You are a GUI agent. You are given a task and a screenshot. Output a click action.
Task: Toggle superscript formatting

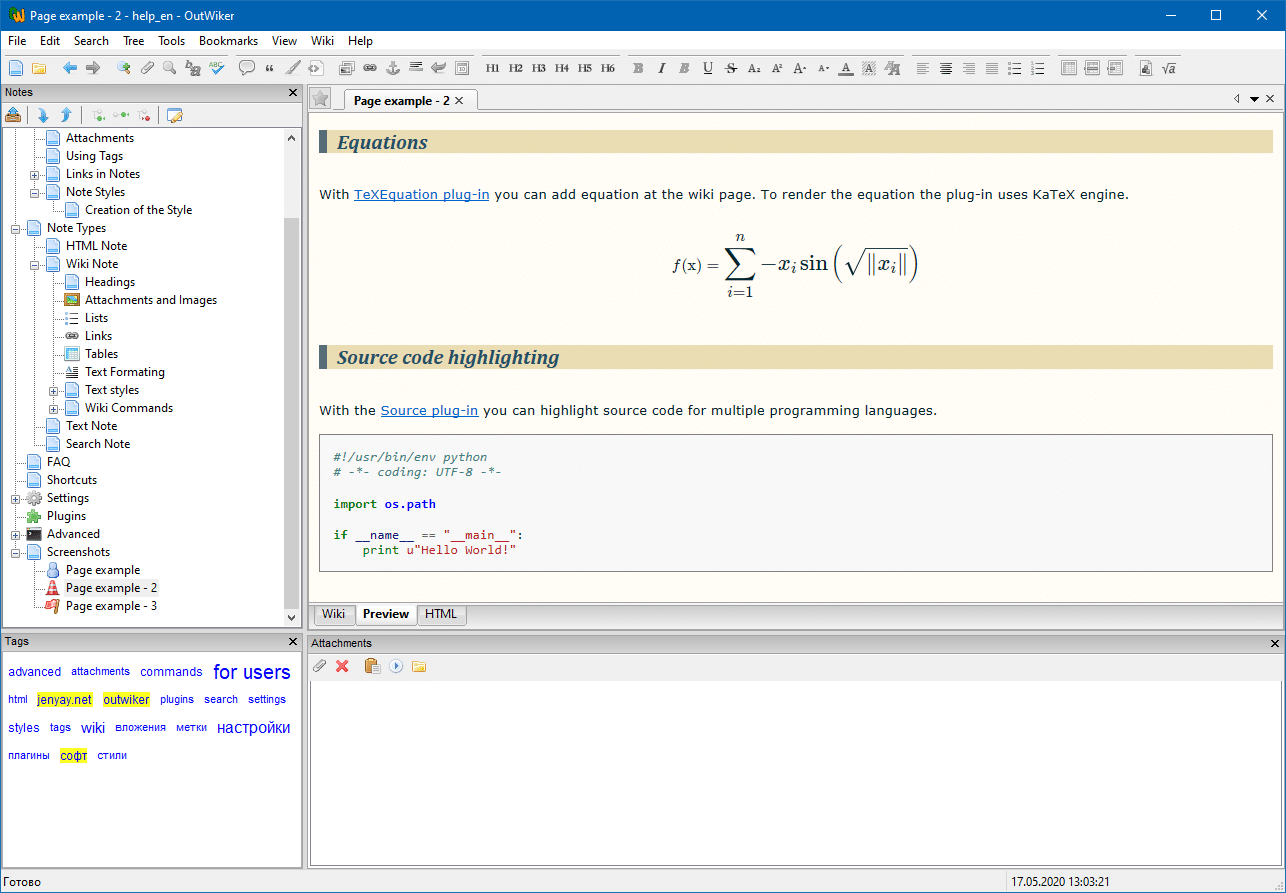point(777,68)
